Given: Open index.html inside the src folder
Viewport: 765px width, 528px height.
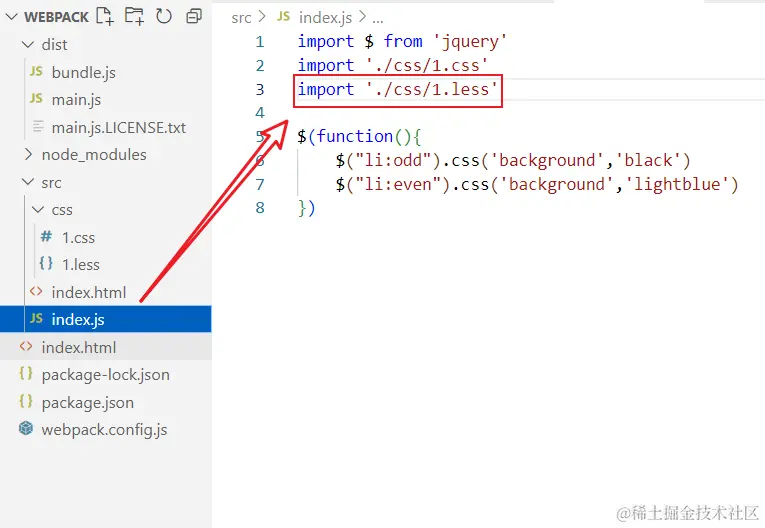Looking at the screenshot, I should (89, 292).
